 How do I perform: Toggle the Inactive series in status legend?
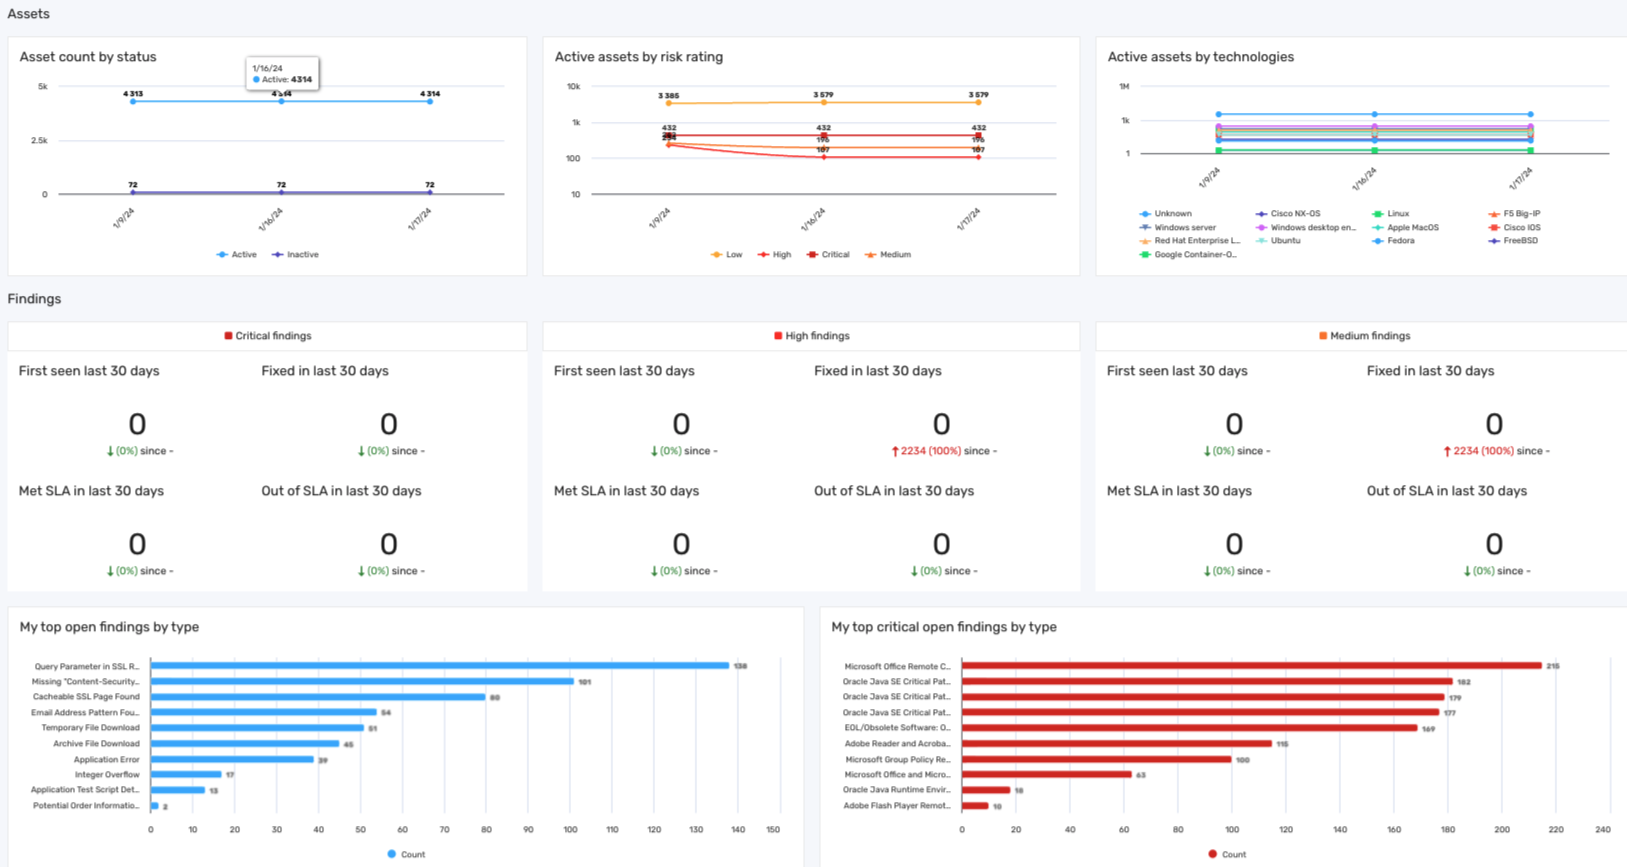(295, 255)
